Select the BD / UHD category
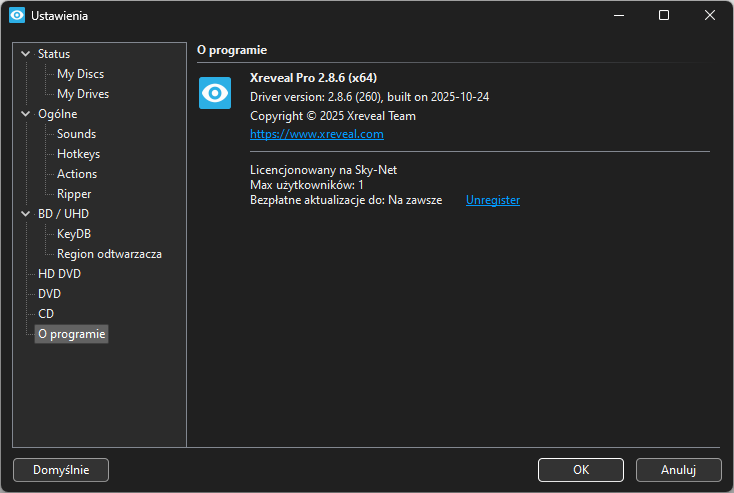The width and height of the screenshot is (734, 493). coord(63,214)
